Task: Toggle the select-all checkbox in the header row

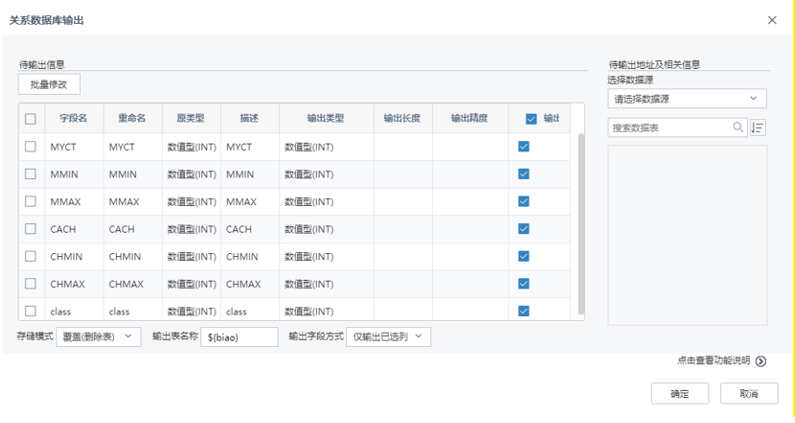Action: [30, 119]
